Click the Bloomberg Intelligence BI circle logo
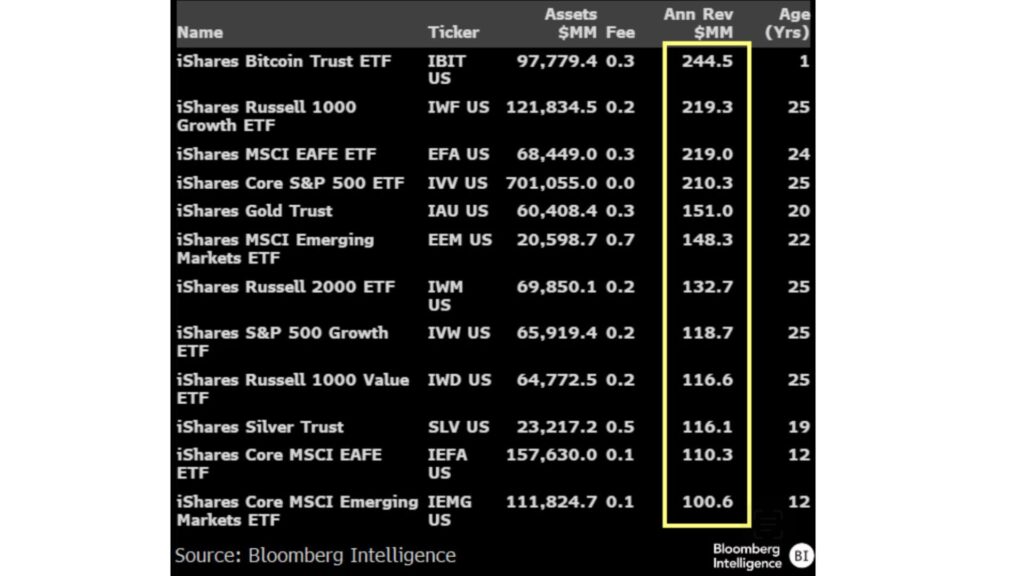The image size is (1024, 576). click(x=801, y=555)
